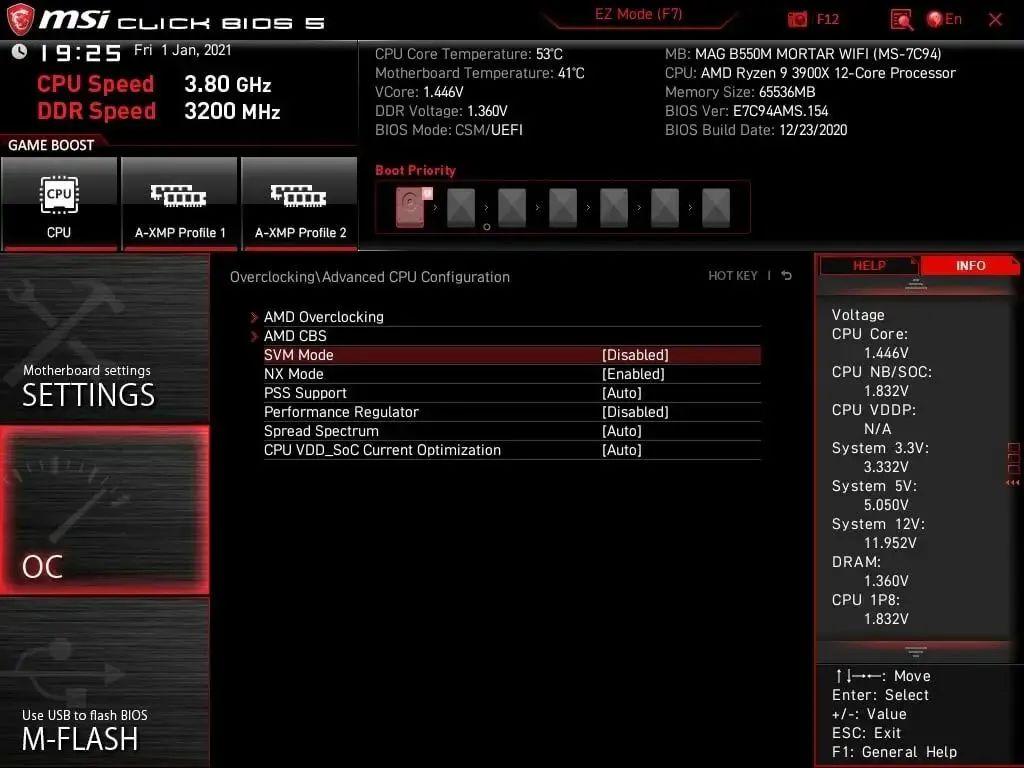
Task: Change NX Mode Enabled value
Action: coord(633,374)
